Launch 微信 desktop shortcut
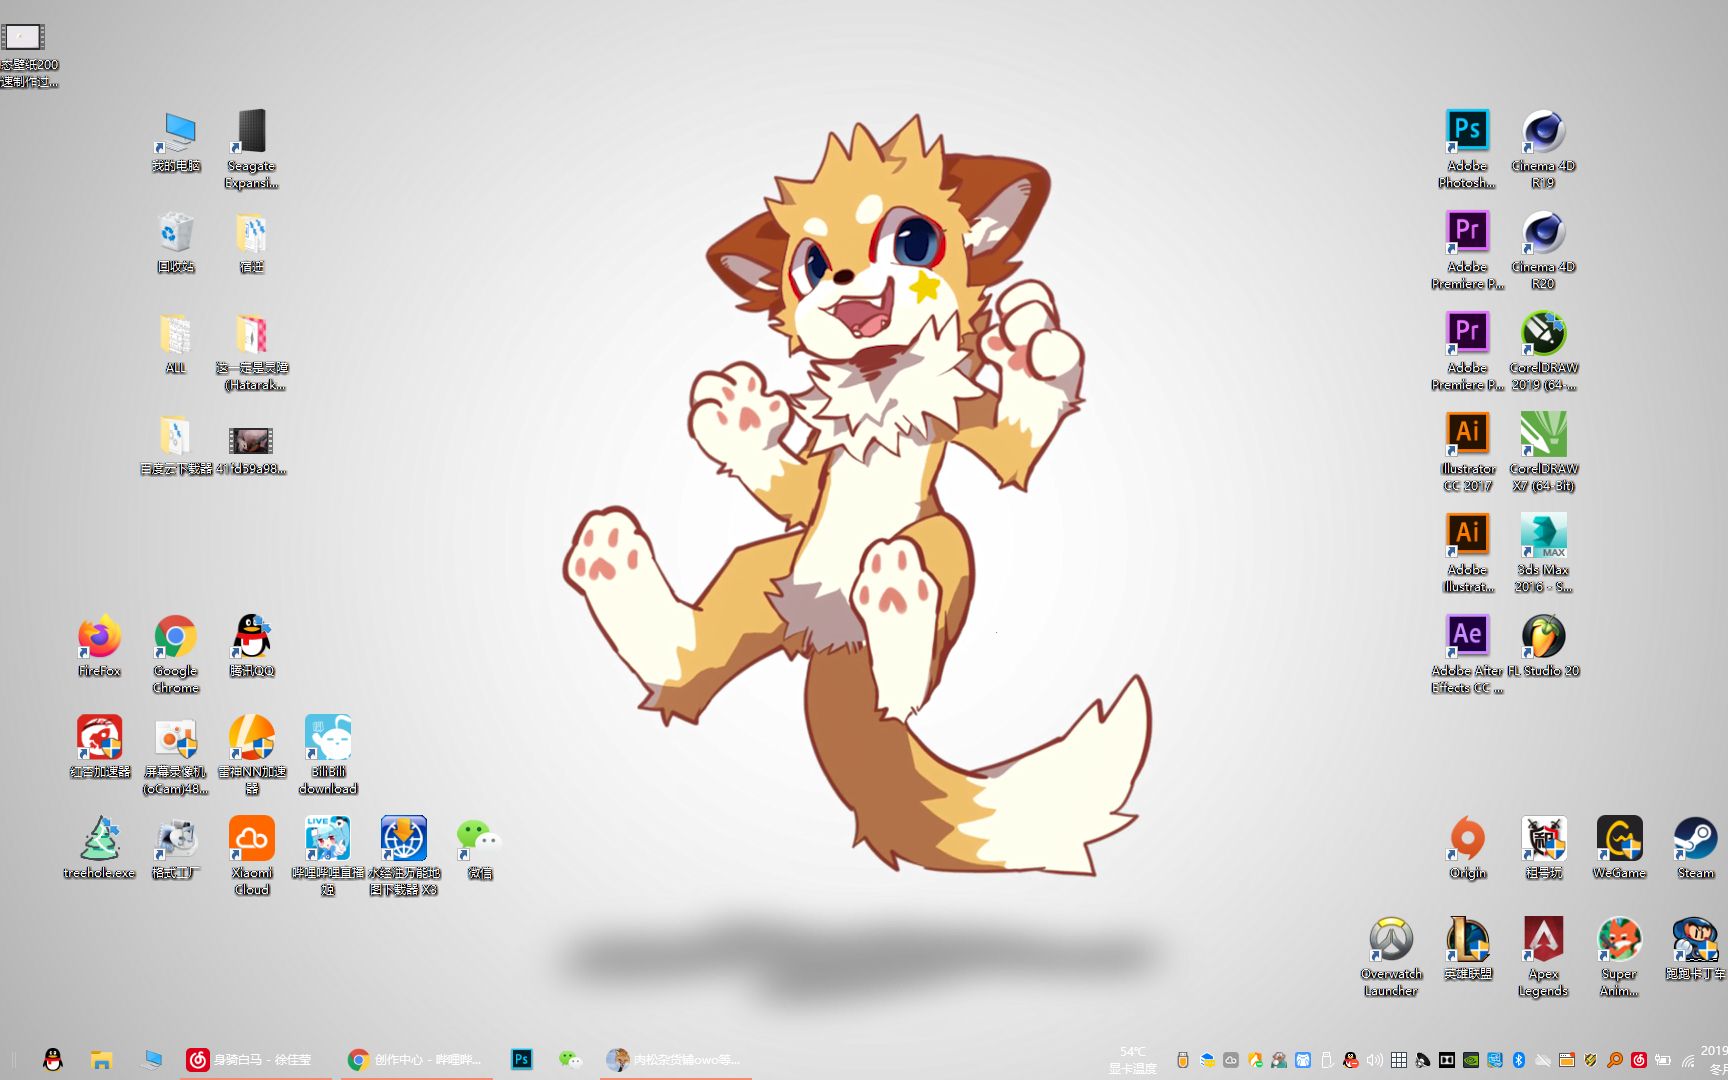Screen dimensions: 1728x1080 [x=479, y=848]
